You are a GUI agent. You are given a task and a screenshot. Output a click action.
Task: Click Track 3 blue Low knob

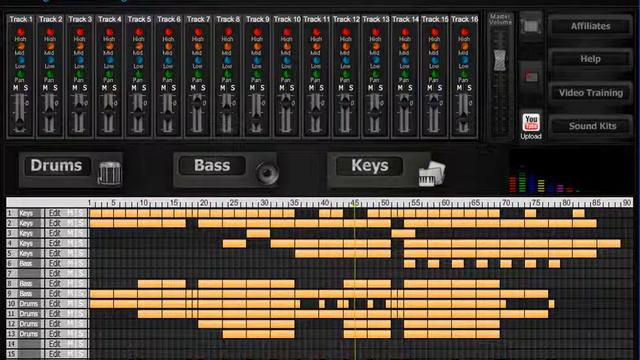(x=79, y=60)
